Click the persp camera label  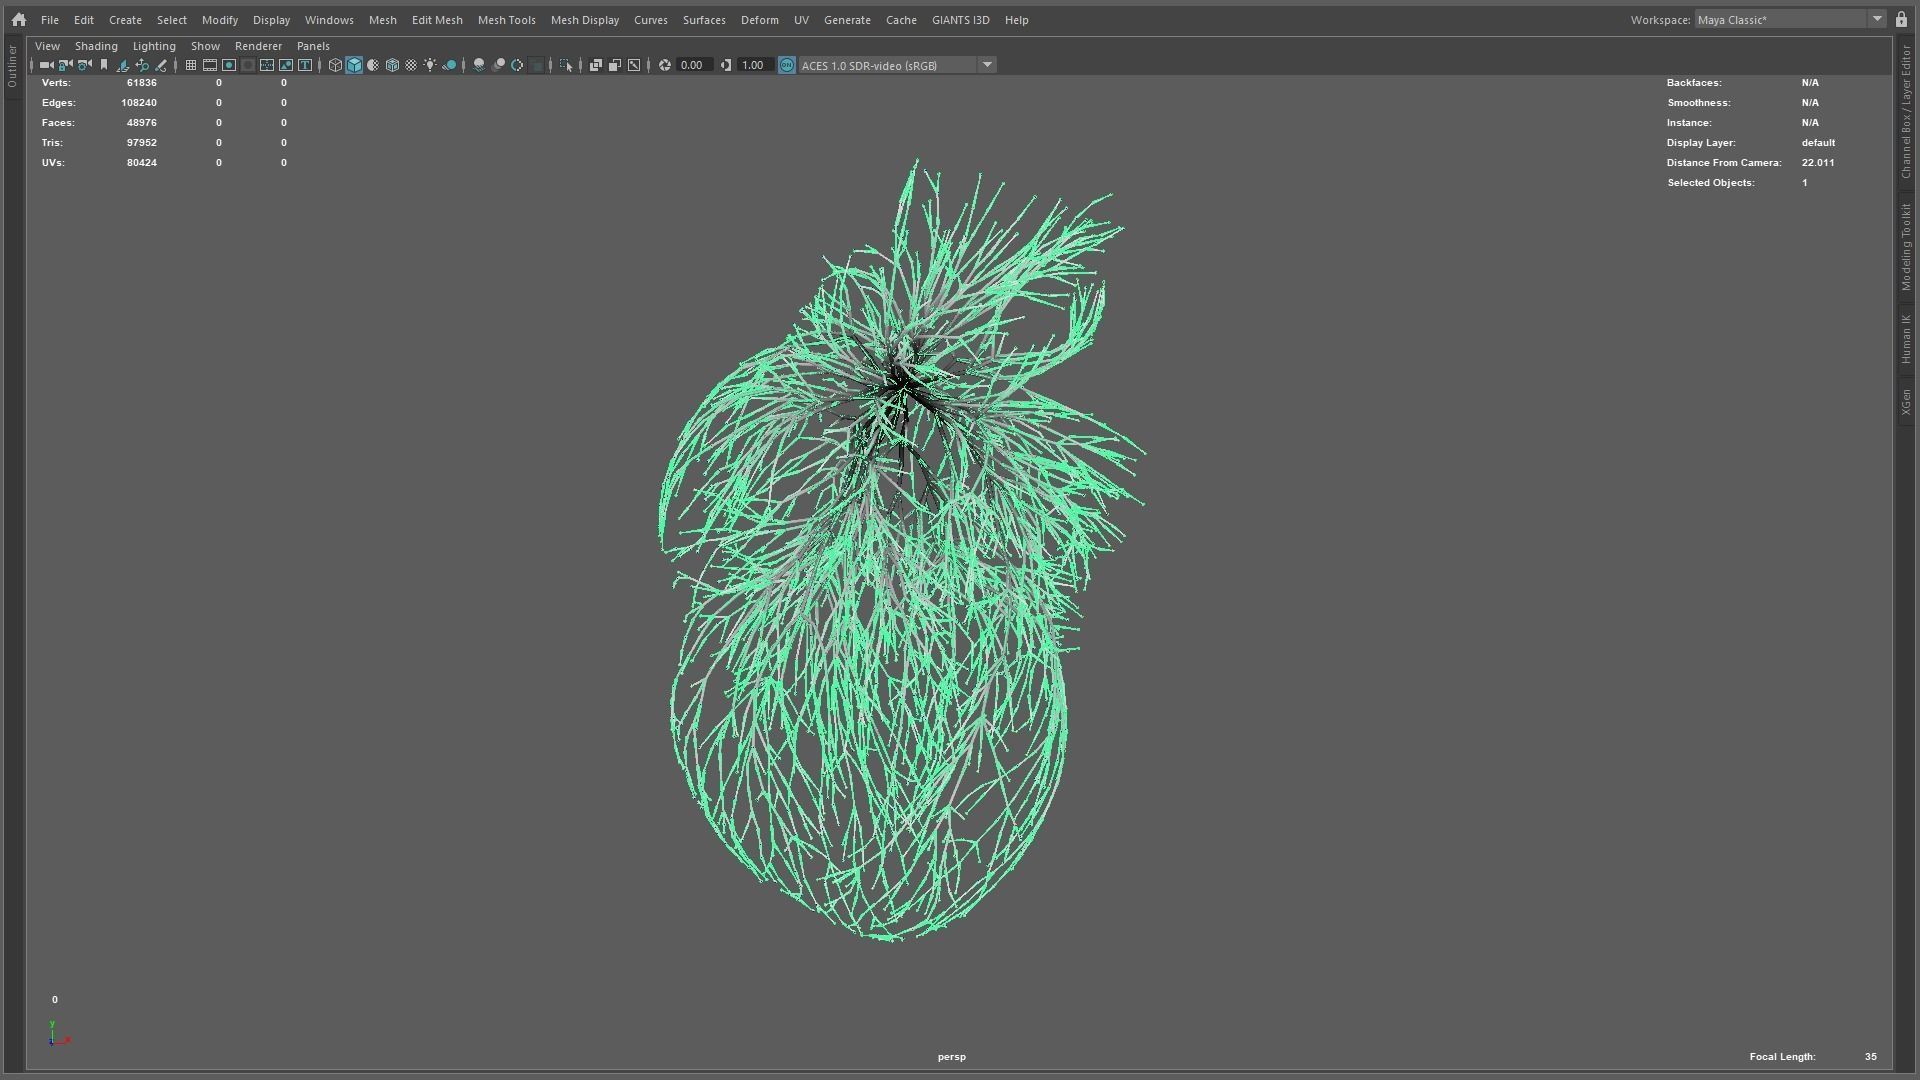951,1057
